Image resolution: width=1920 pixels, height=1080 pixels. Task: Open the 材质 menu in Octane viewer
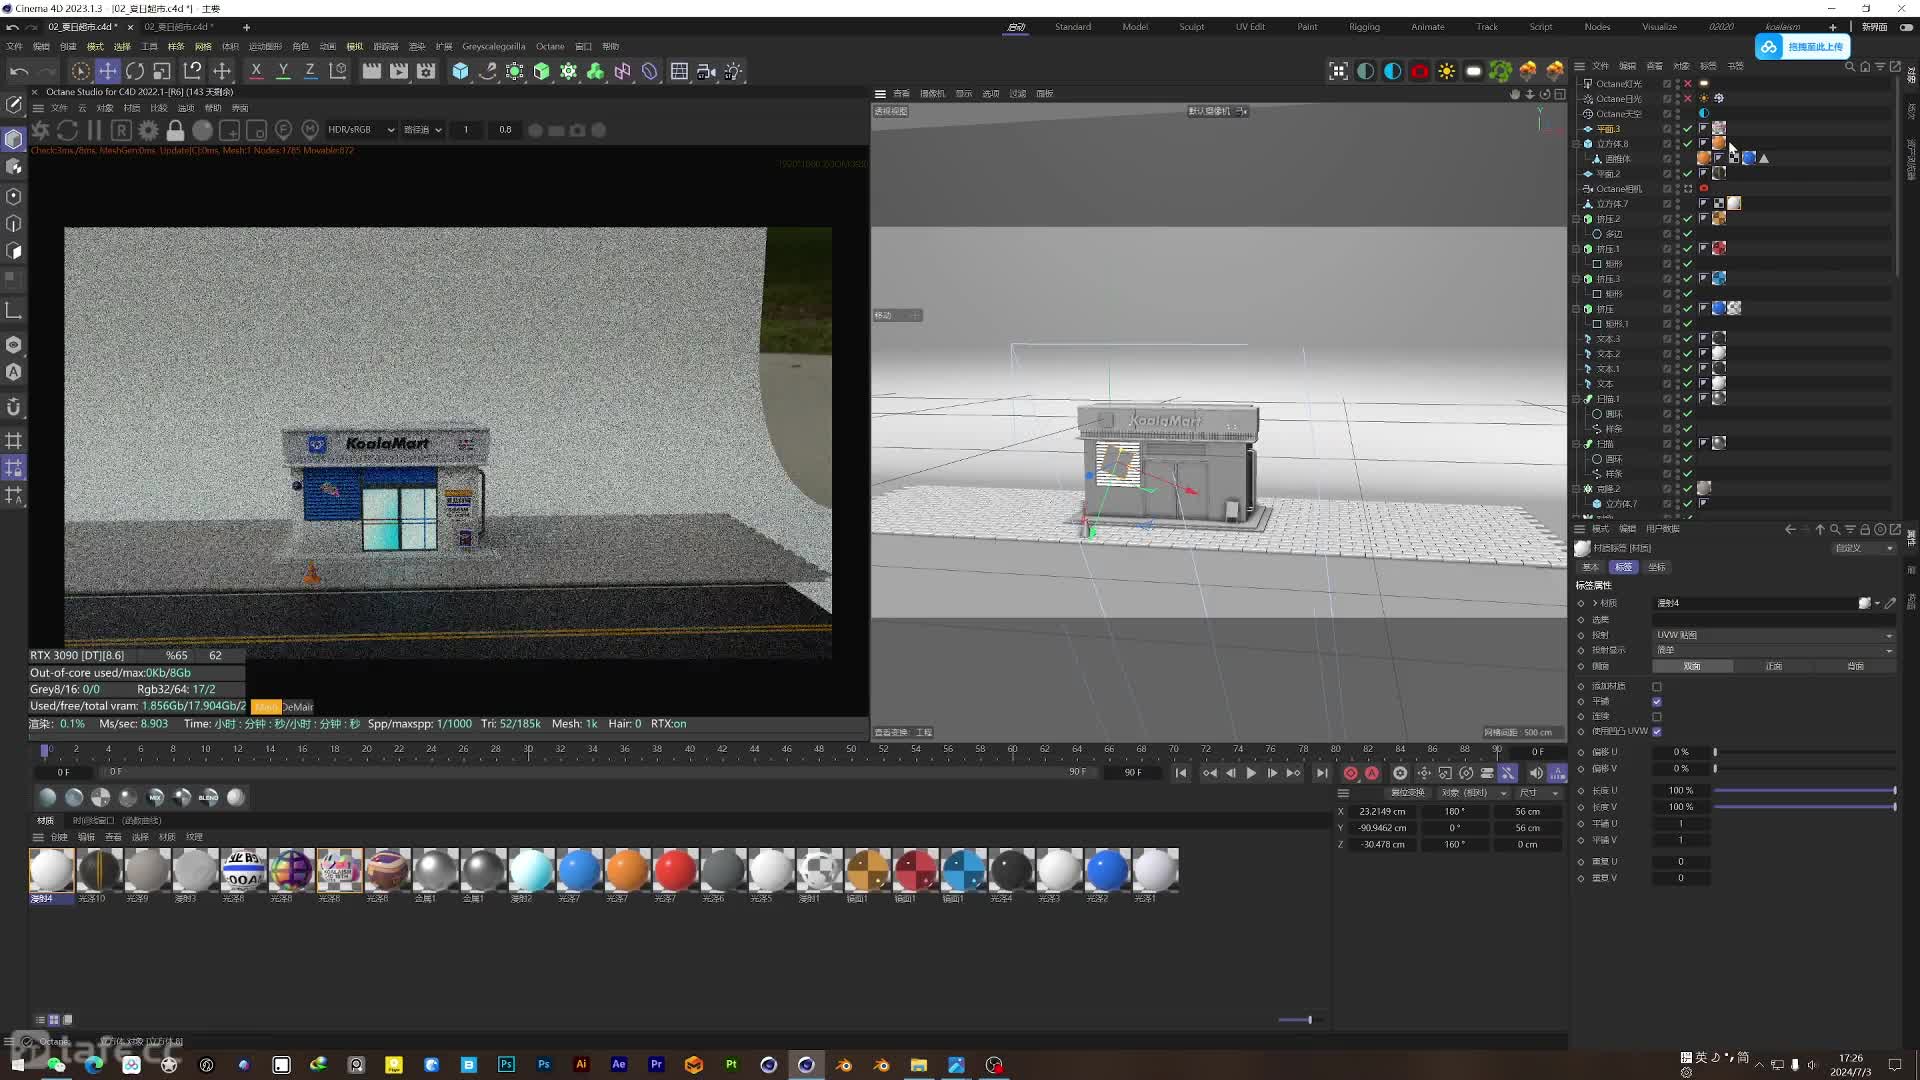pos(131,108)
